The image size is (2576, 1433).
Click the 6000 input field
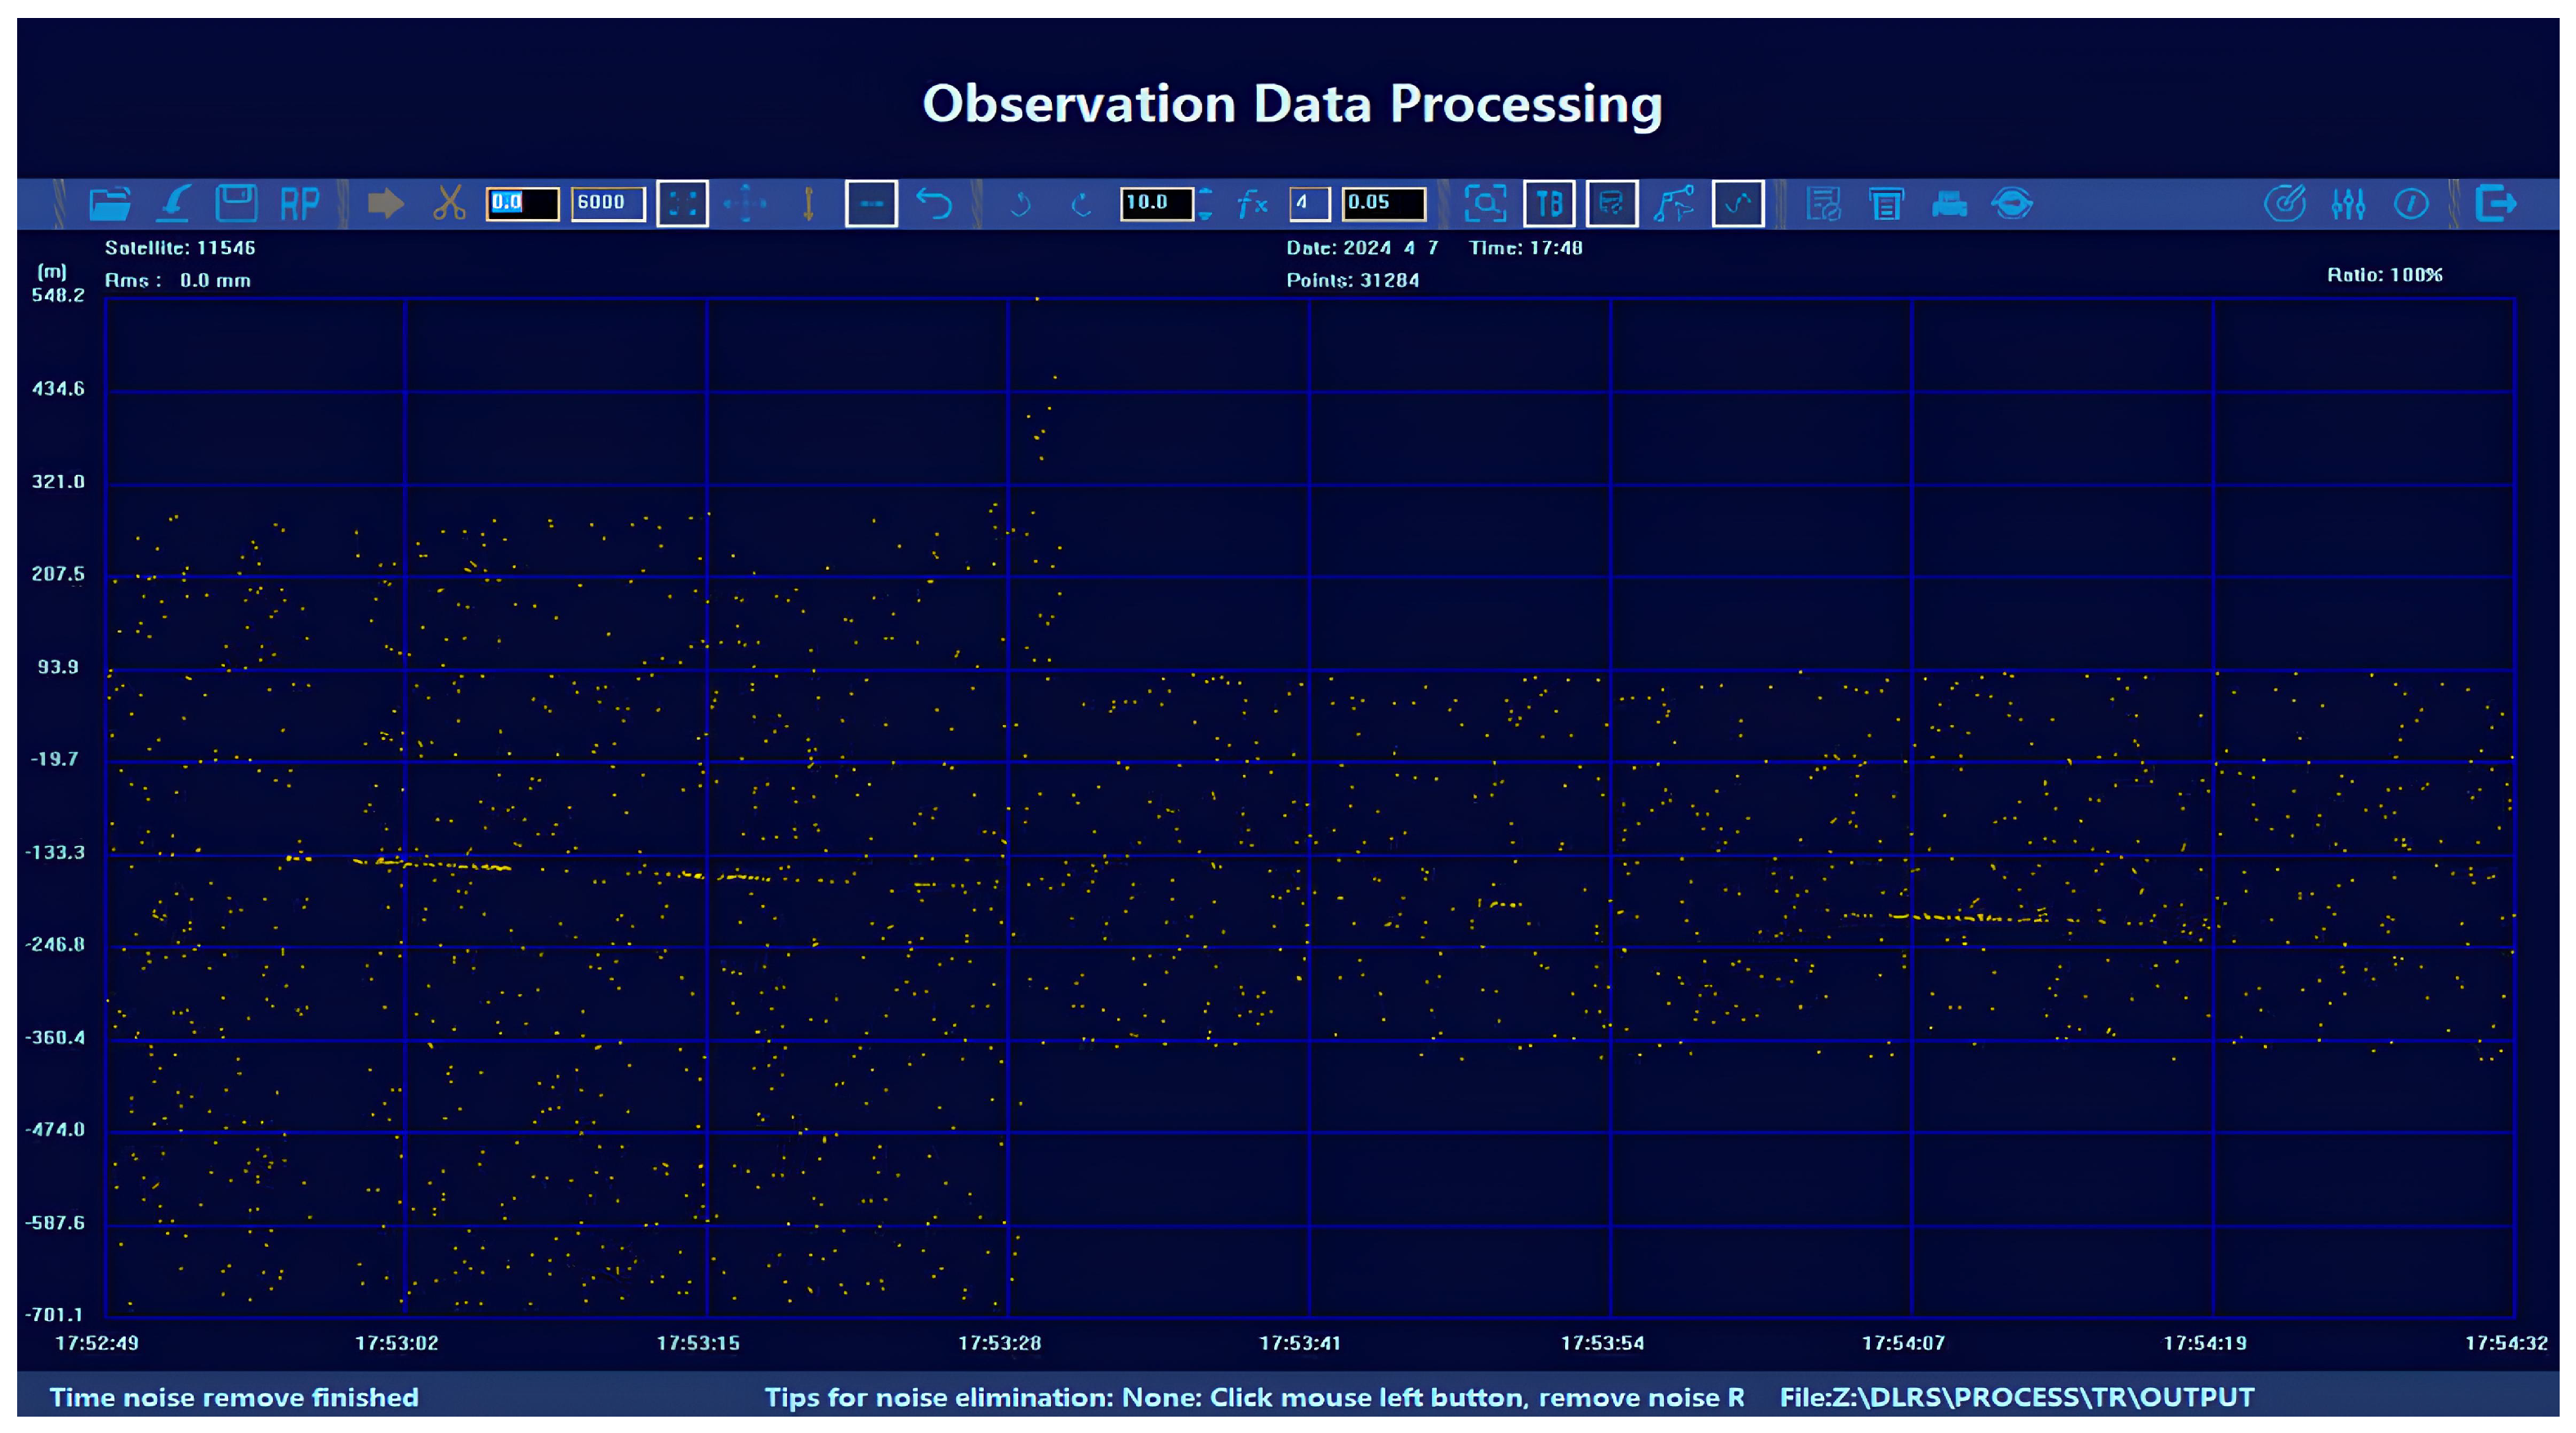608,203
